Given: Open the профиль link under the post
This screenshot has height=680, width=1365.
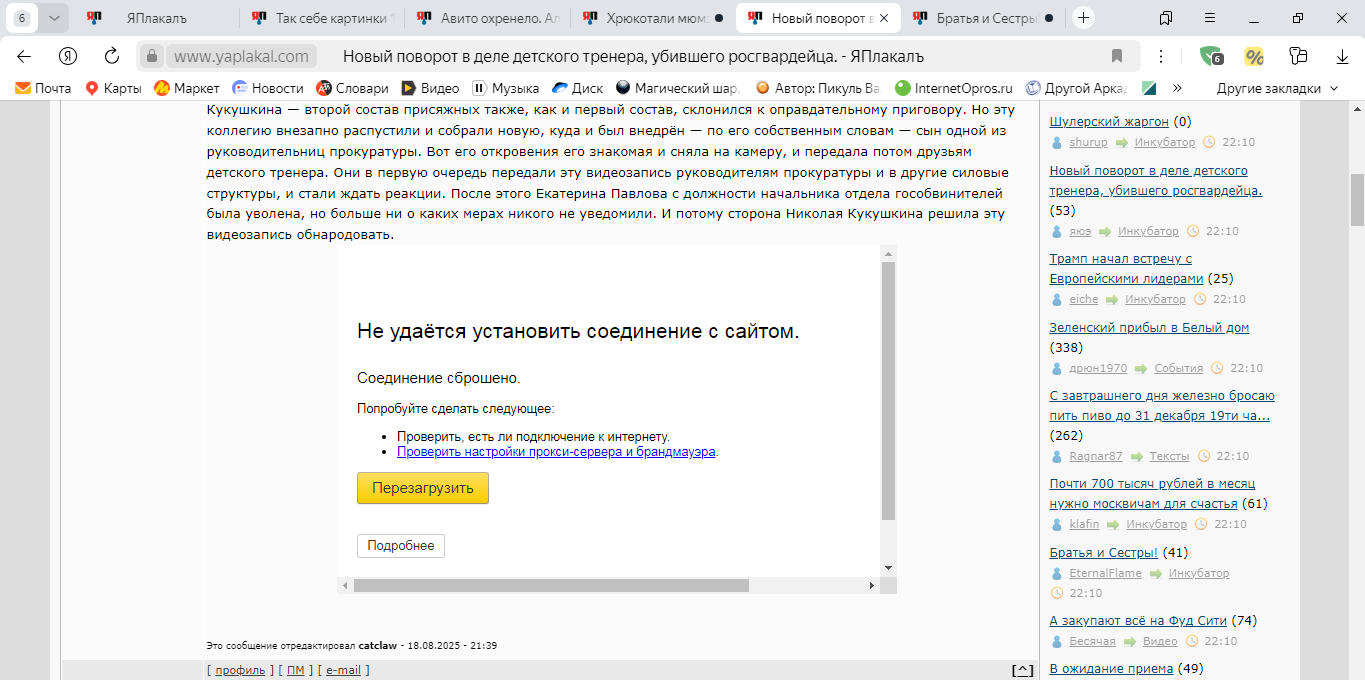Looking at the screenshot, I should 240,670.
